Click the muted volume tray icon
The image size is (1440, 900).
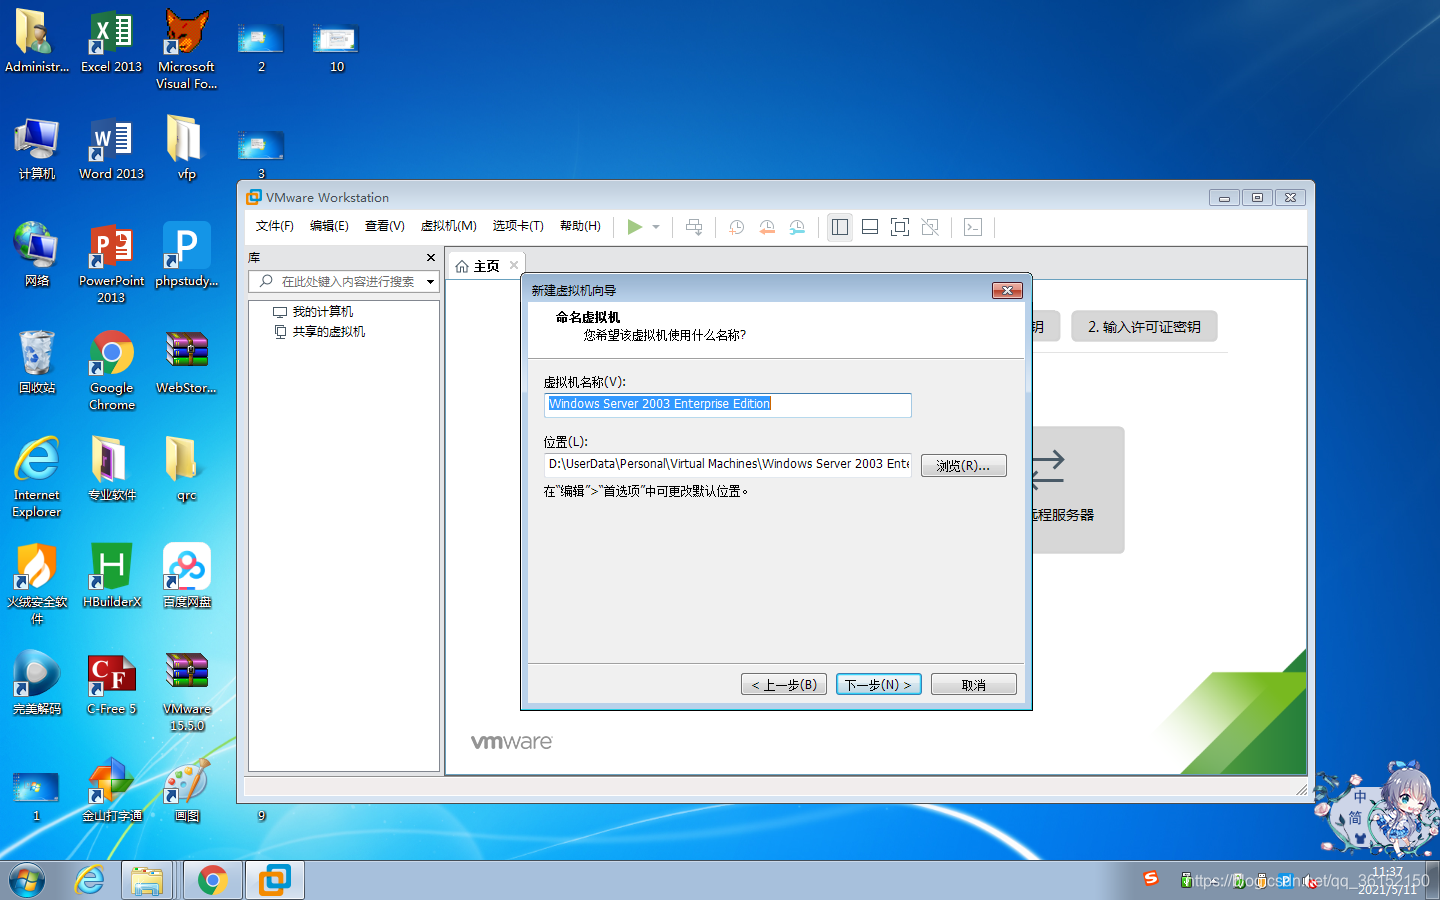point(1312,881)
